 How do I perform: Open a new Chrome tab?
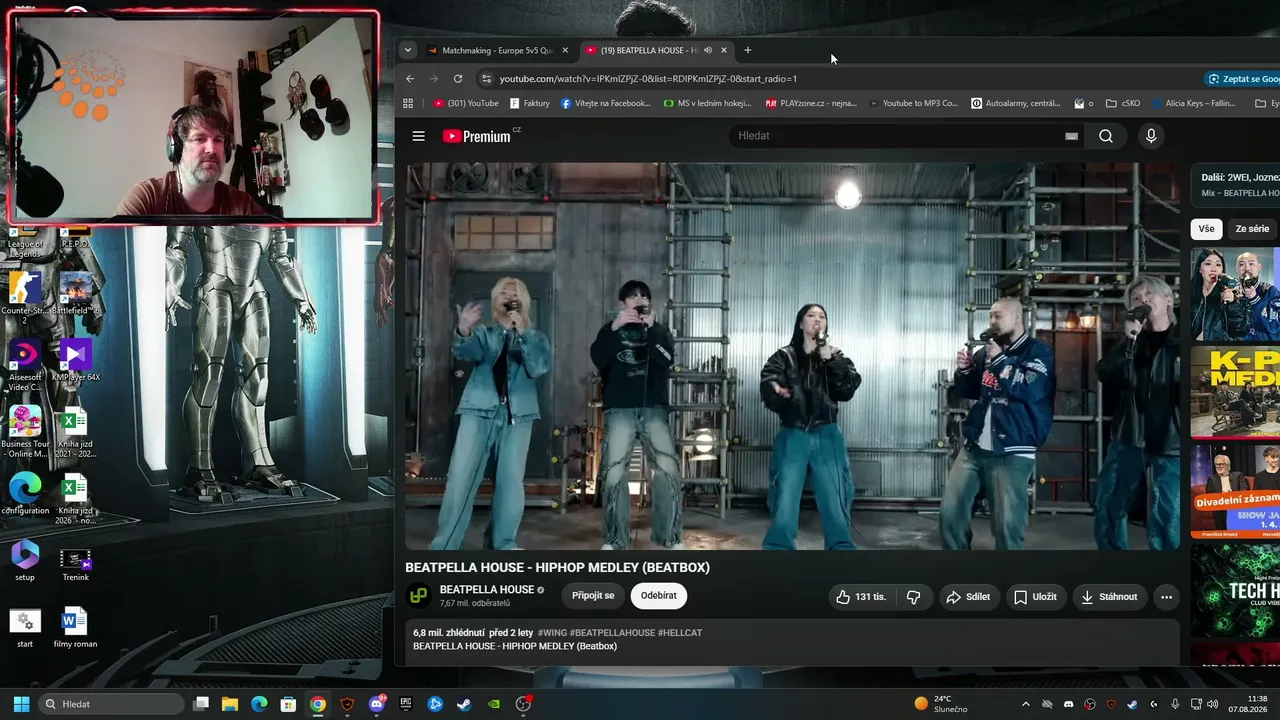(x=747, y=50)
